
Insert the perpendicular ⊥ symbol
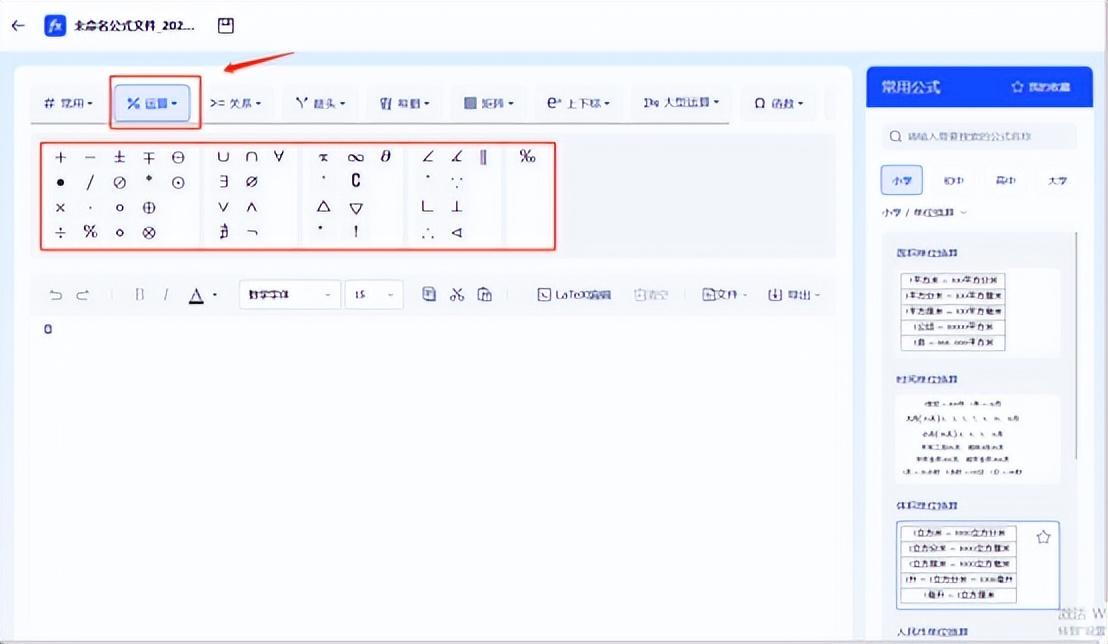tap(457, 206)
